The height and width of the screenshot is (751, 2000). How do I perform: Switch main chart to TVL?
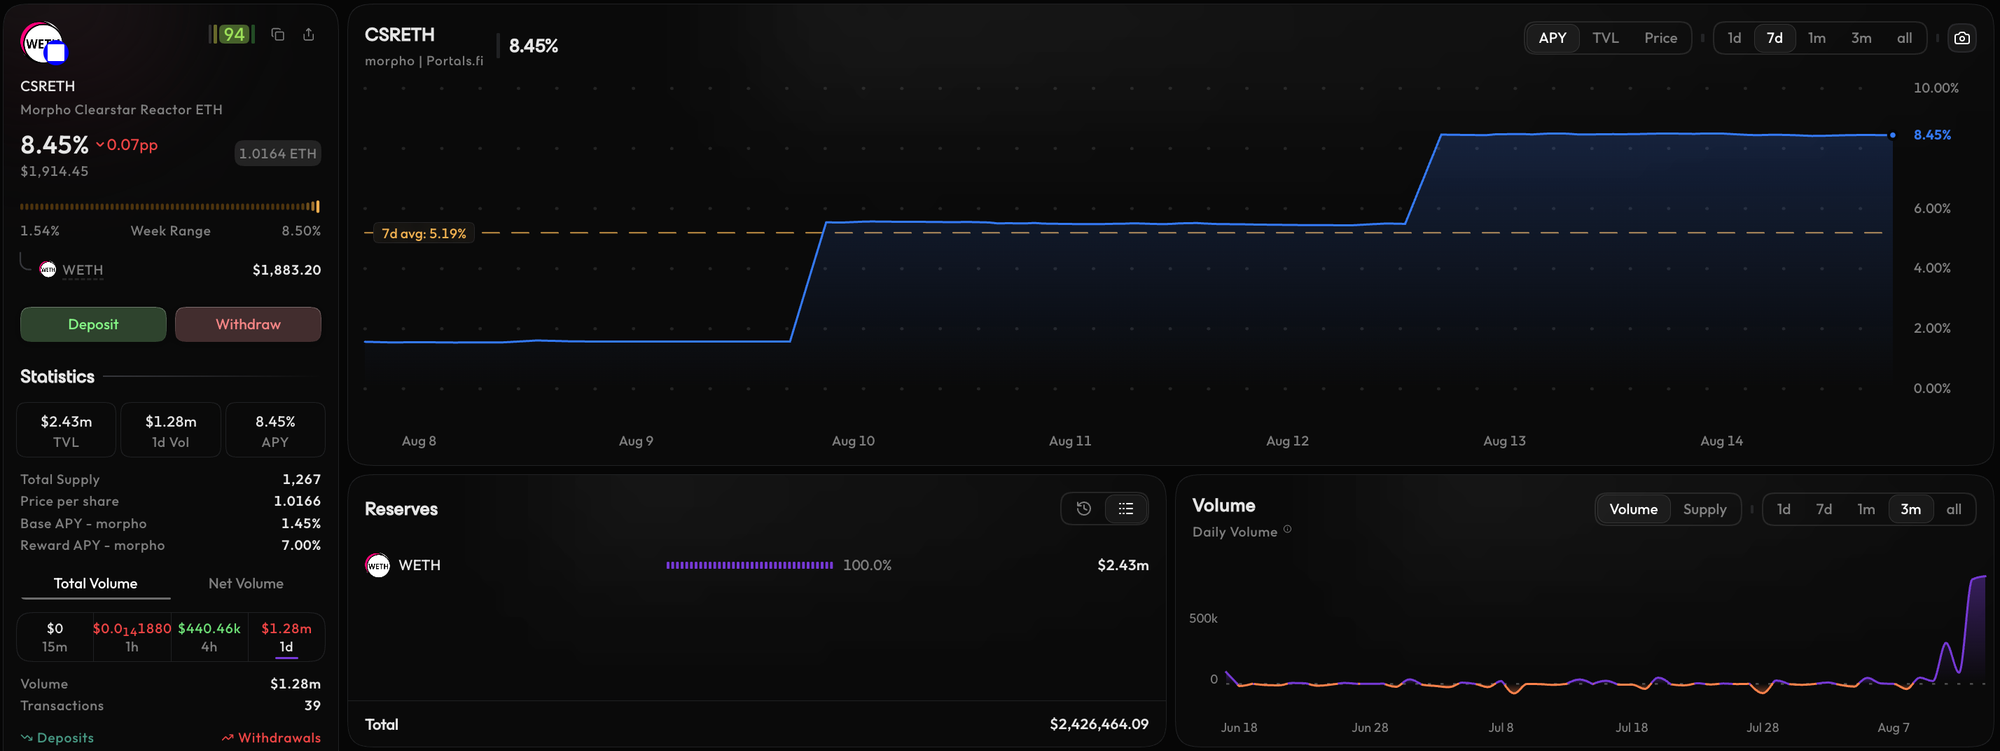tap(1605, 38)
